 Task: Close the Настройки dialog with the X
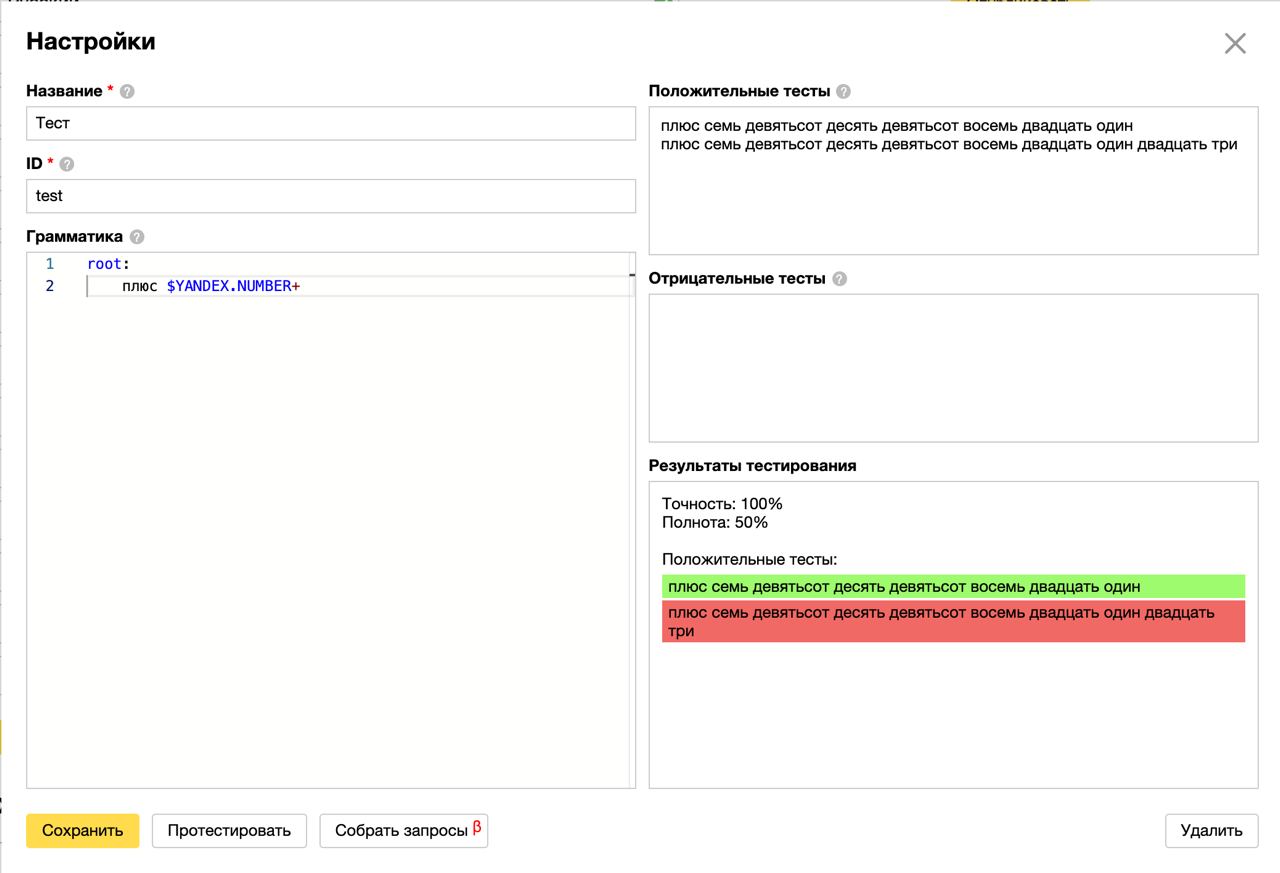(x=1235, y=43)
